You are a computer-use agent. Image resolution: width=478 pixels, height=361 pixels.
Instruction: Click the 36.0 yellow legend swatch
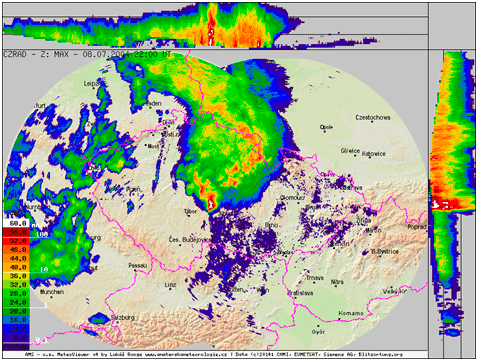point(16,276)
